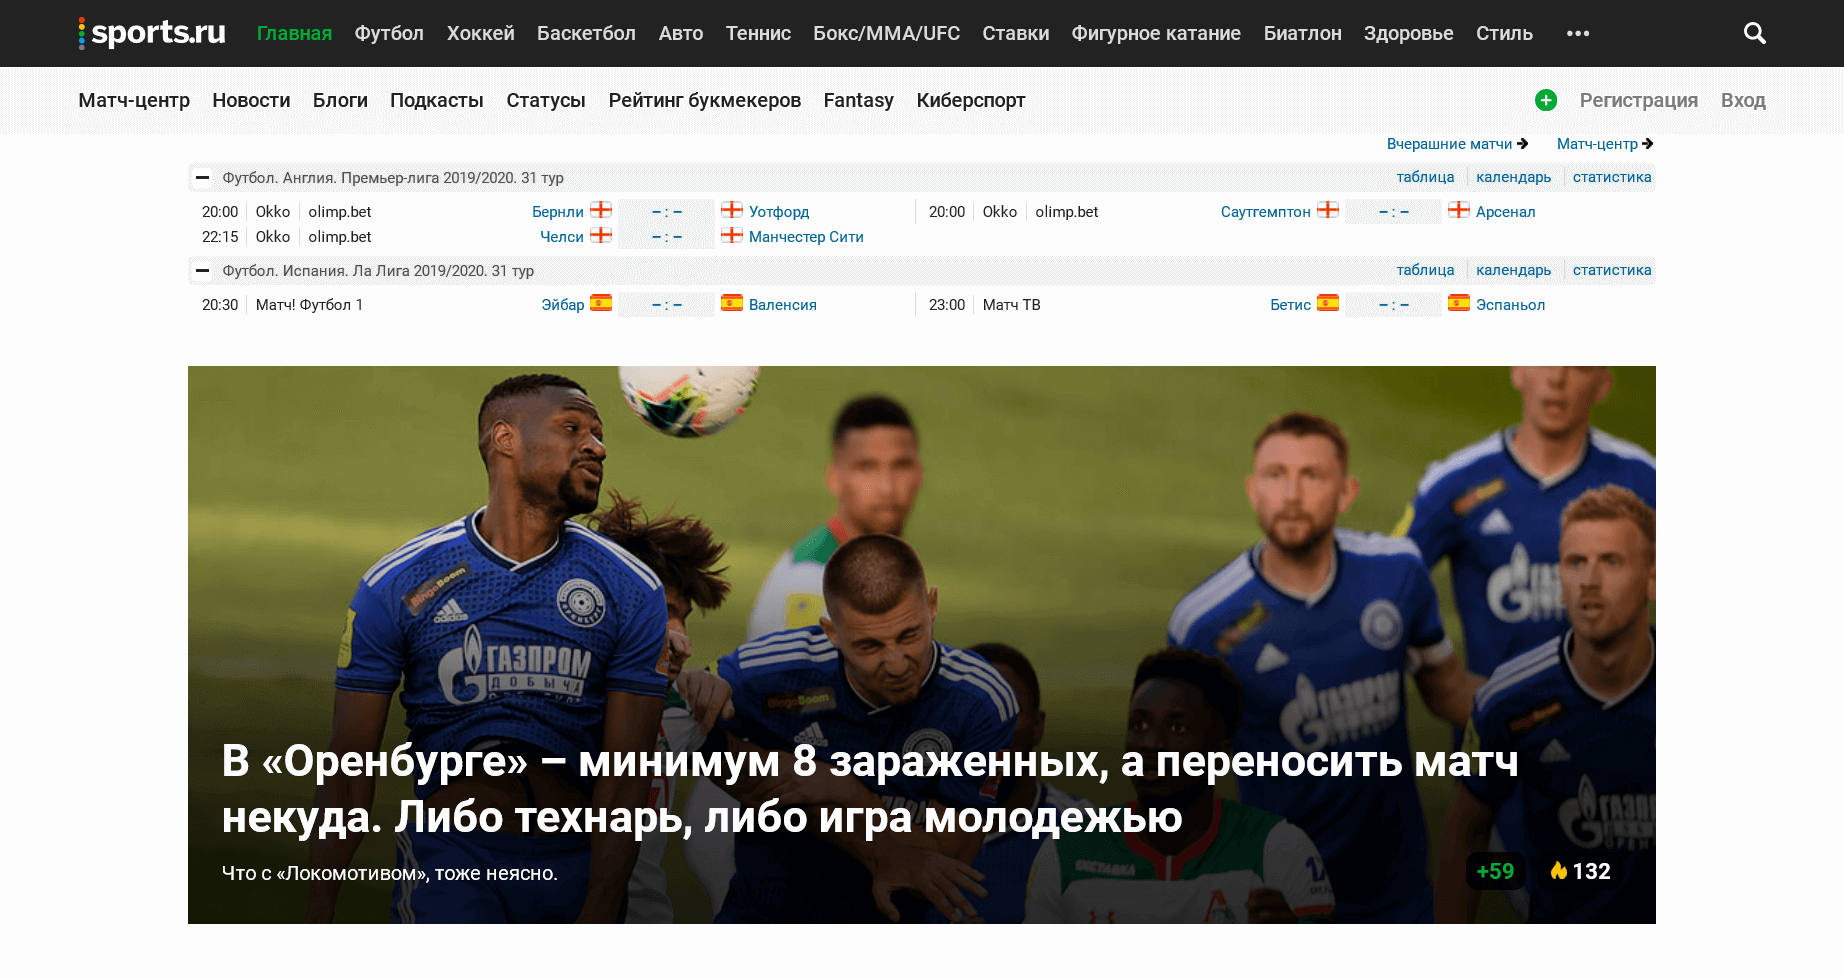Click the Саутгемптон team link
This screenshot has height=978, width=1844.
(x=1265, y=212)
